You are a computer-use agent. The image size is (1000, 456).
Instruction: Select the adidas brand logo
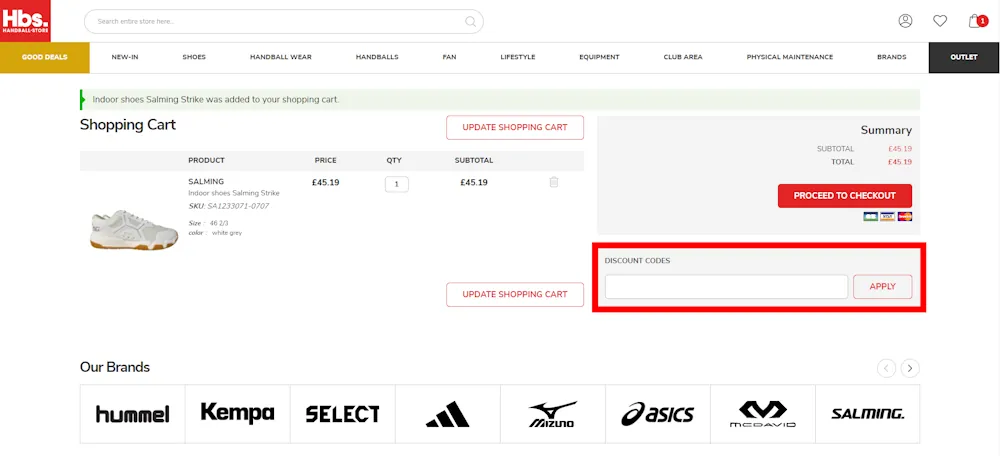448,414
